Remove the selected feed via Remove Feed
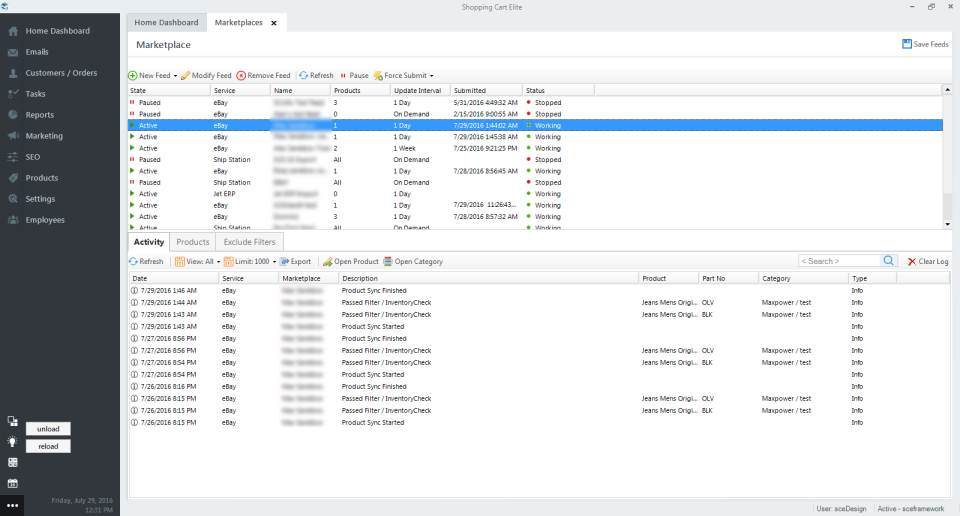The width and height of the screenshot is (960, 516). click(x=264, y=75)
